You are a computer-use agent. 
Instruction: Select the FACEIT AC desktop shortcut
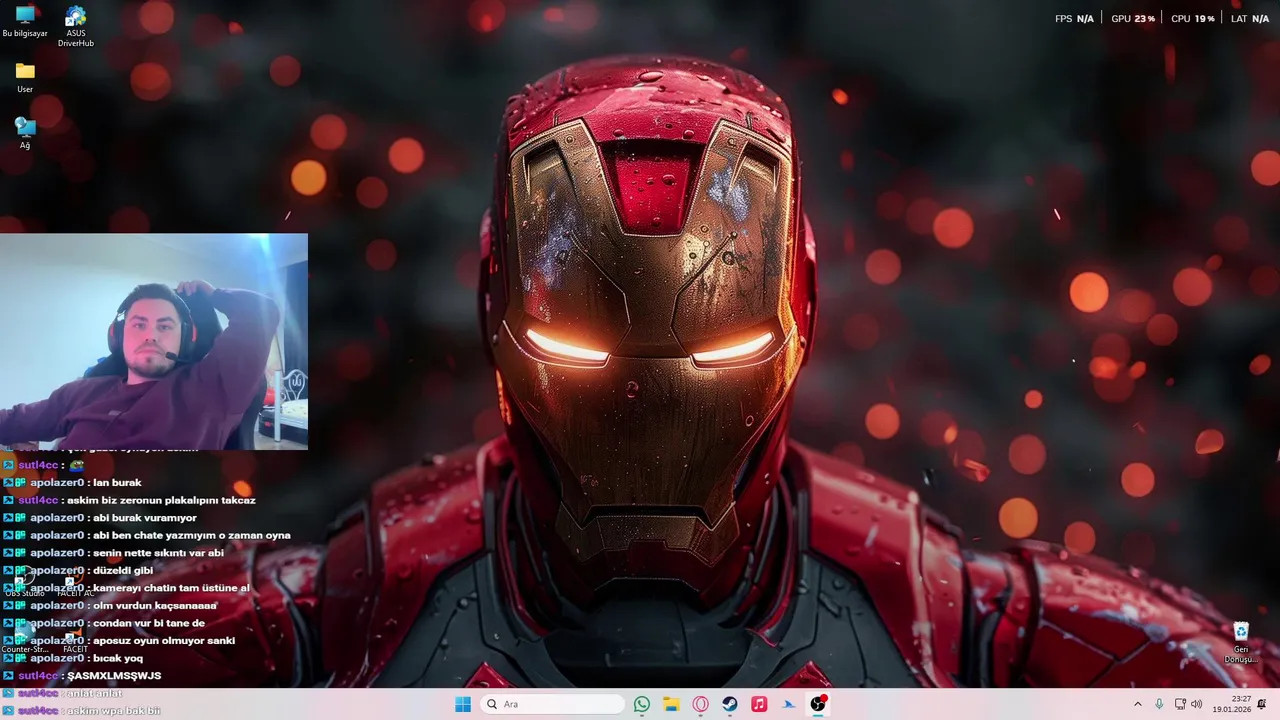click(75, 582)
